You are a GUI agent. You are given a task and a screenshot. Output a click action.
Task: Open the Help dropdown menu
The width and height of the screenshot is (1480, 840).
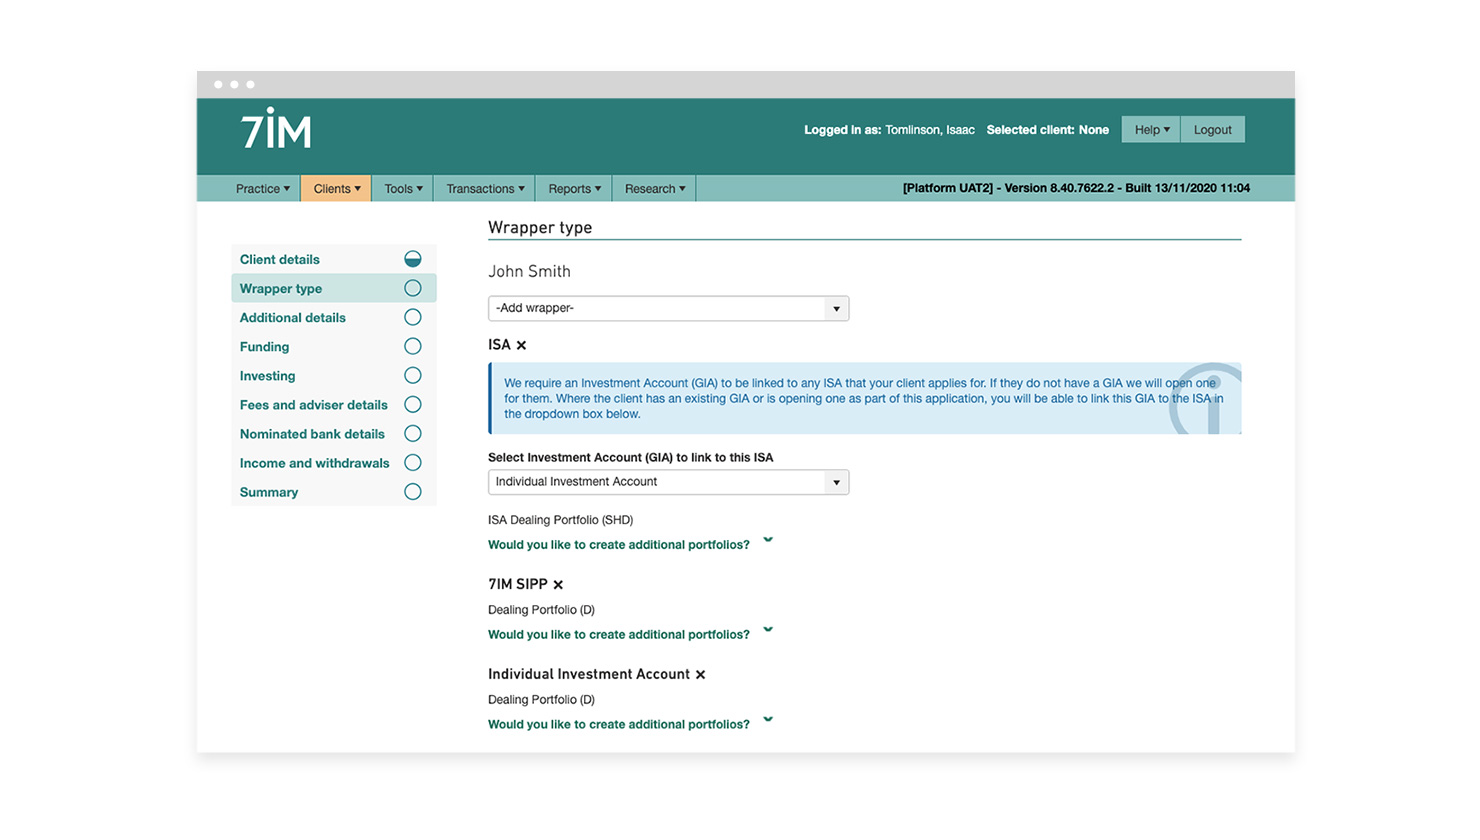1151,130
